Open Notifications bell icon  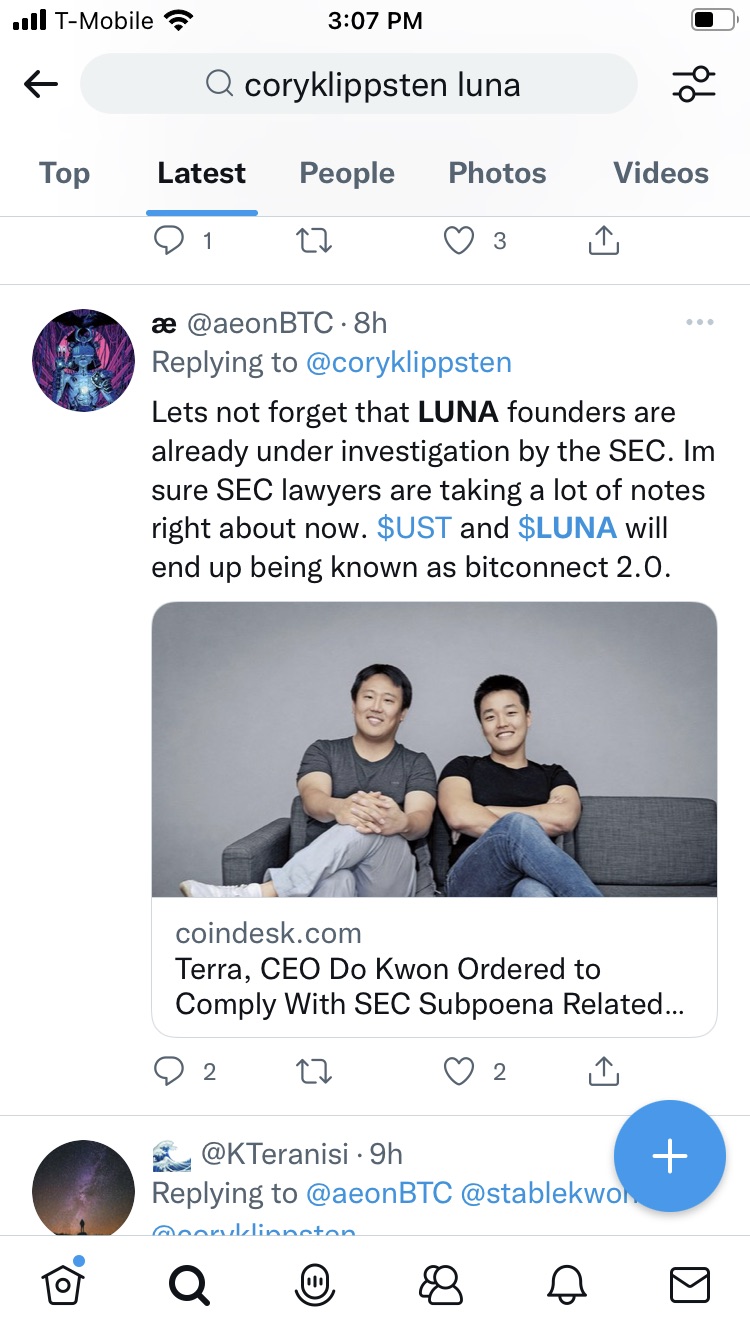(x=565, y=1284)
